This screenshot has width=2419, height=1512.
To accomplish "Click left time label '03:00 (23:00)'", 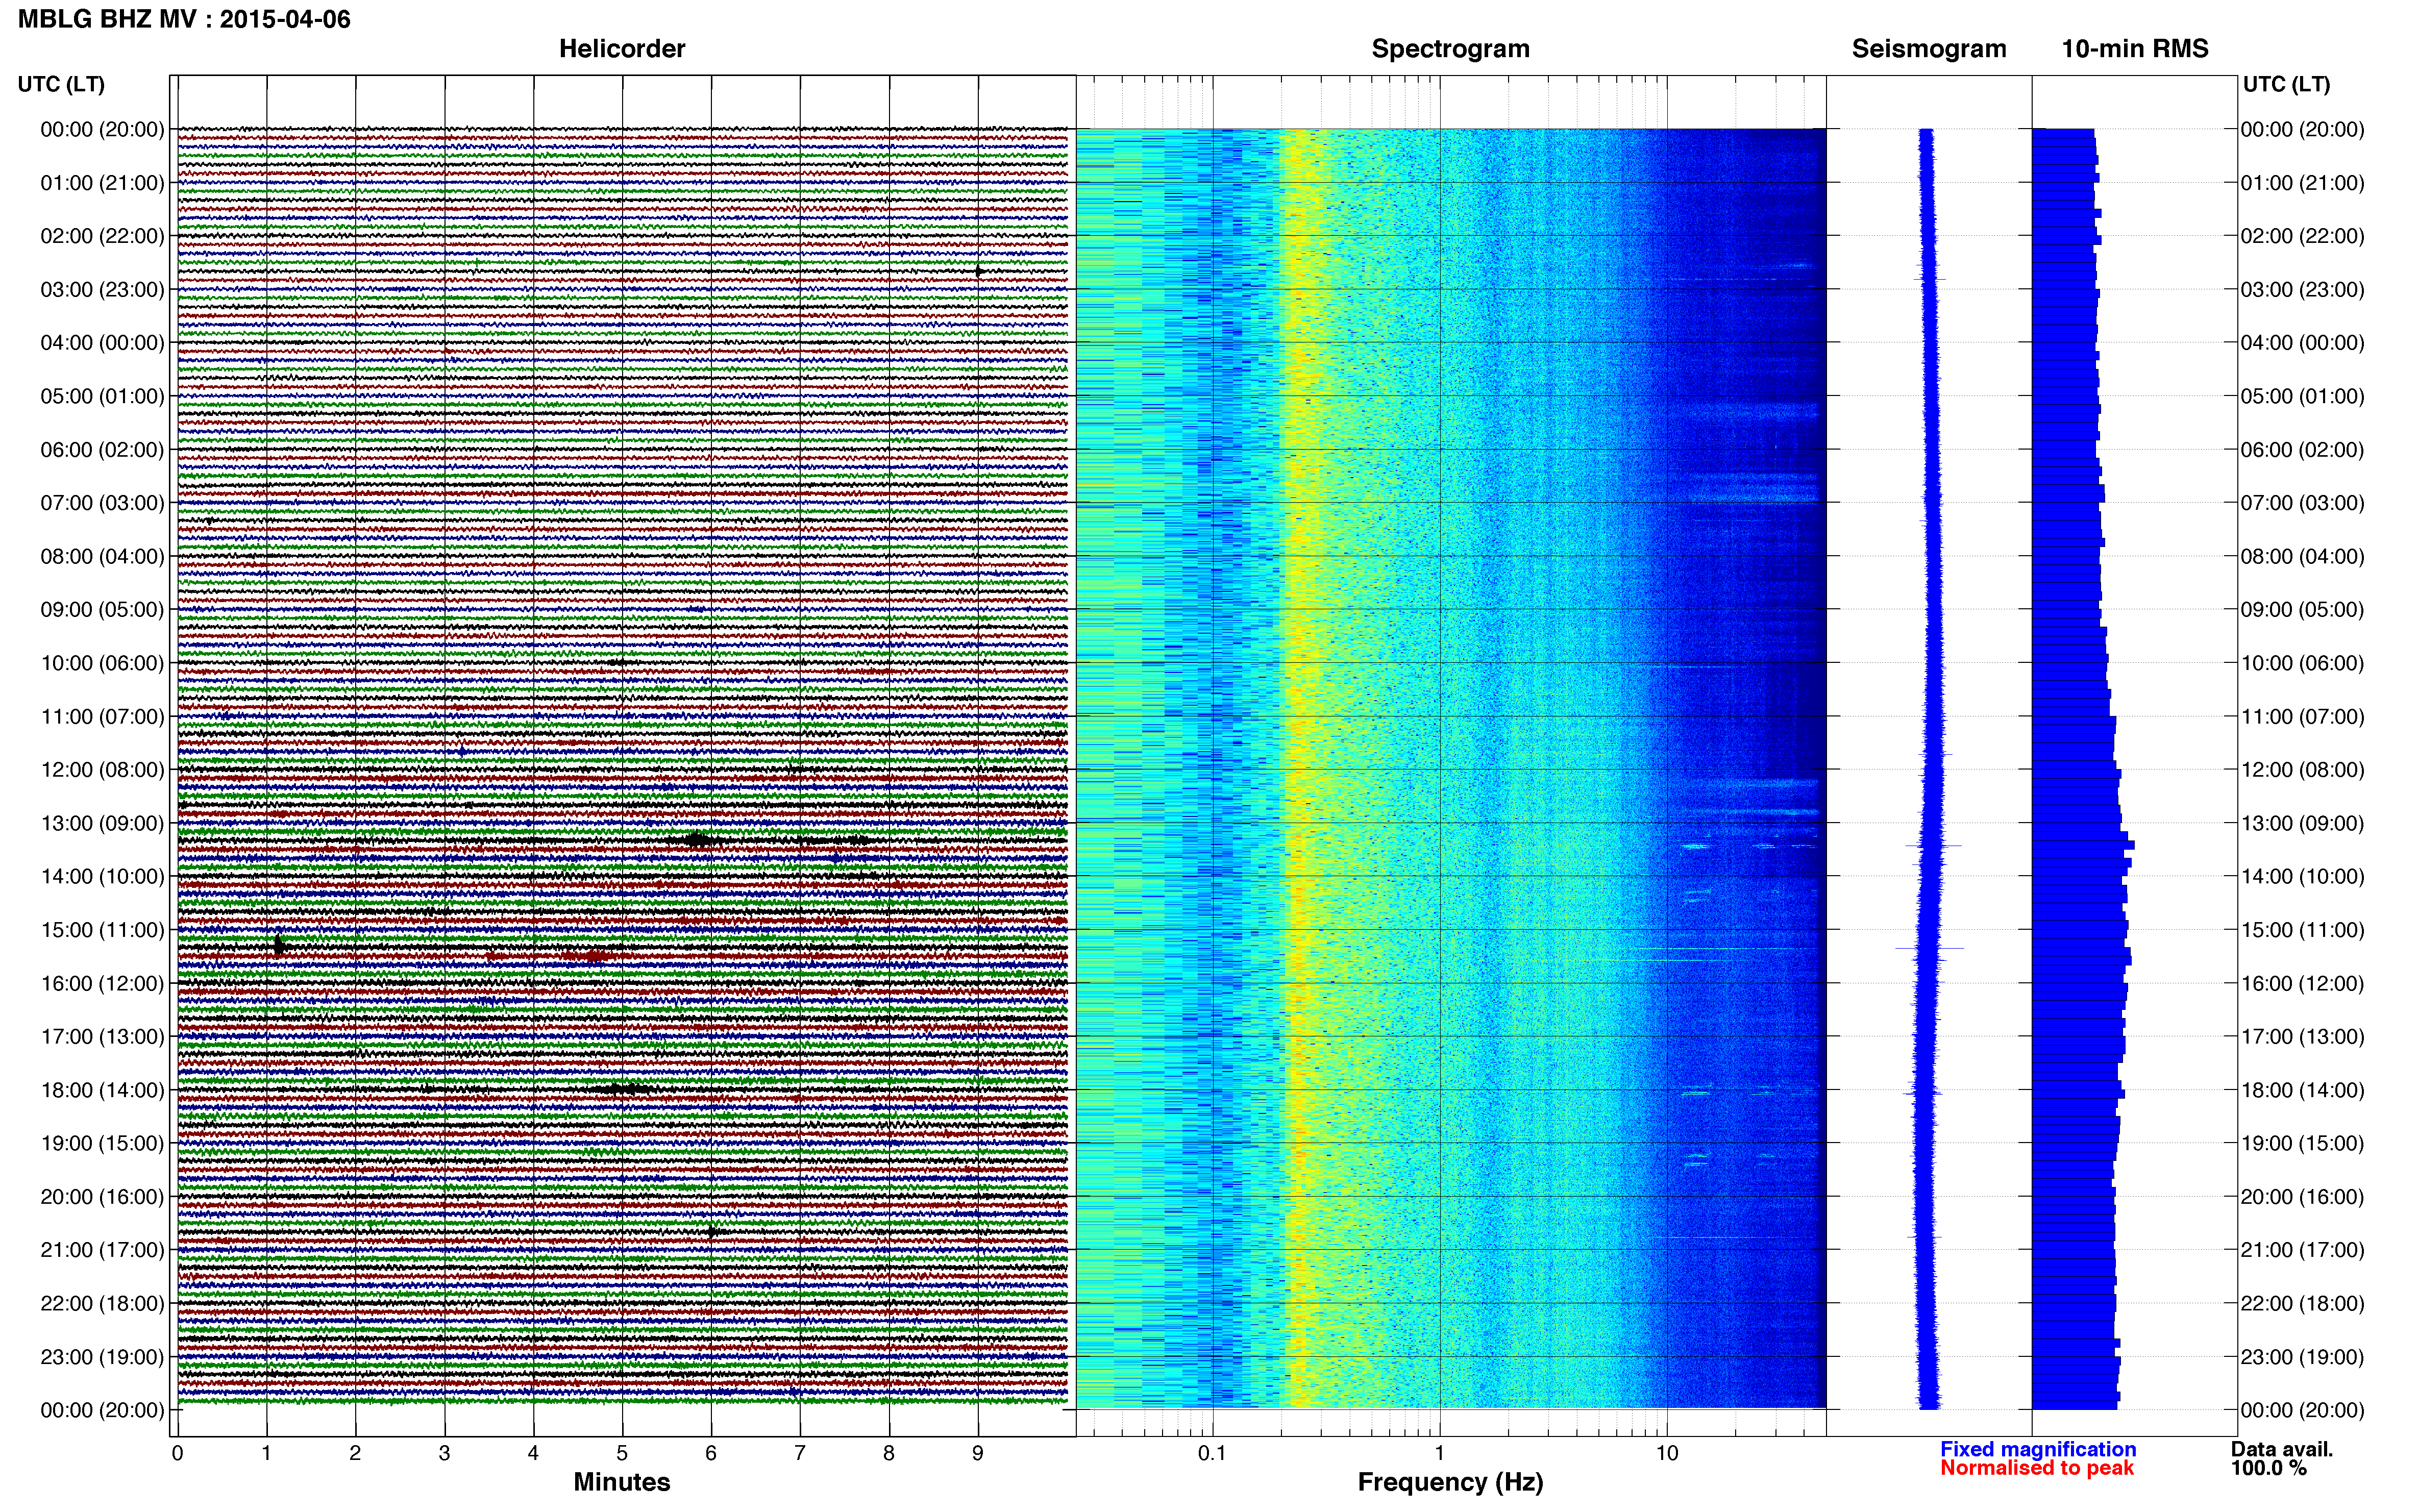I will [102, 289].
